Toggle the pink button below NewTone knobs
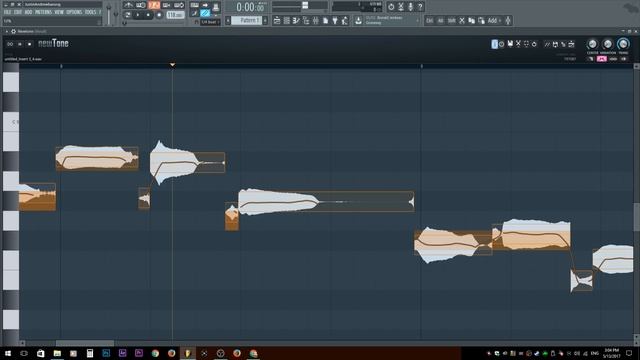 pos(602,59)
